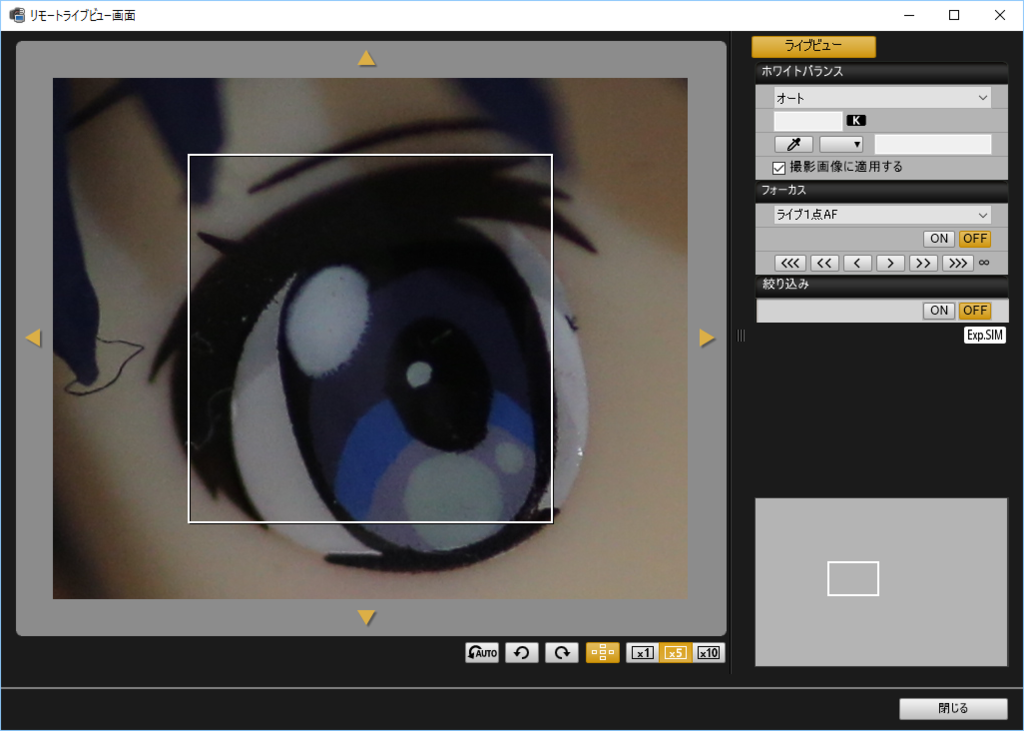Click the ライブビュー button
1024x731 pixels.
(814, 46)
